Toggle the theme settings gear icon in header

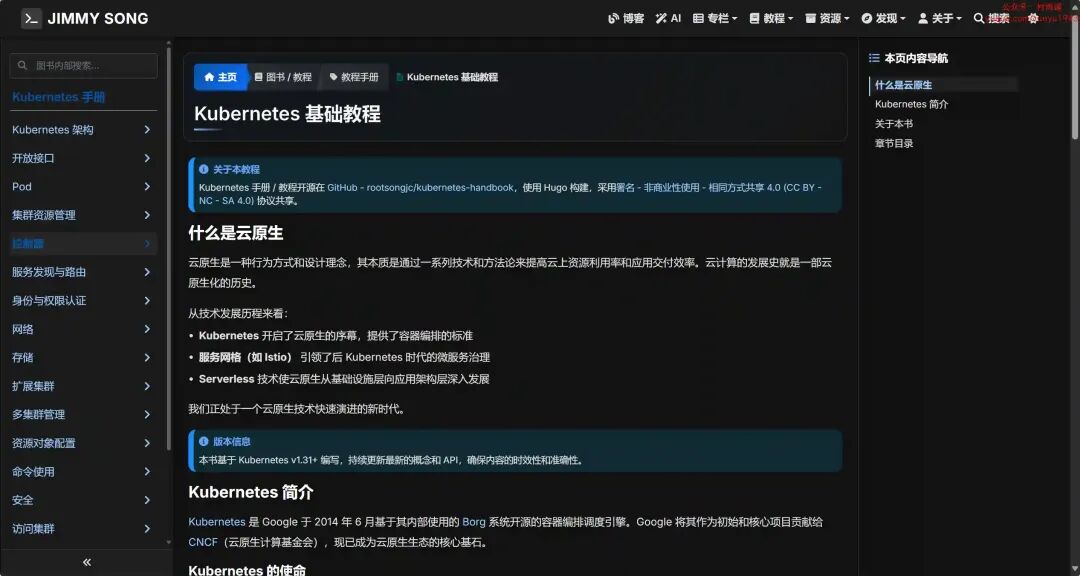pyautogui.click(x=1033, y=19)
